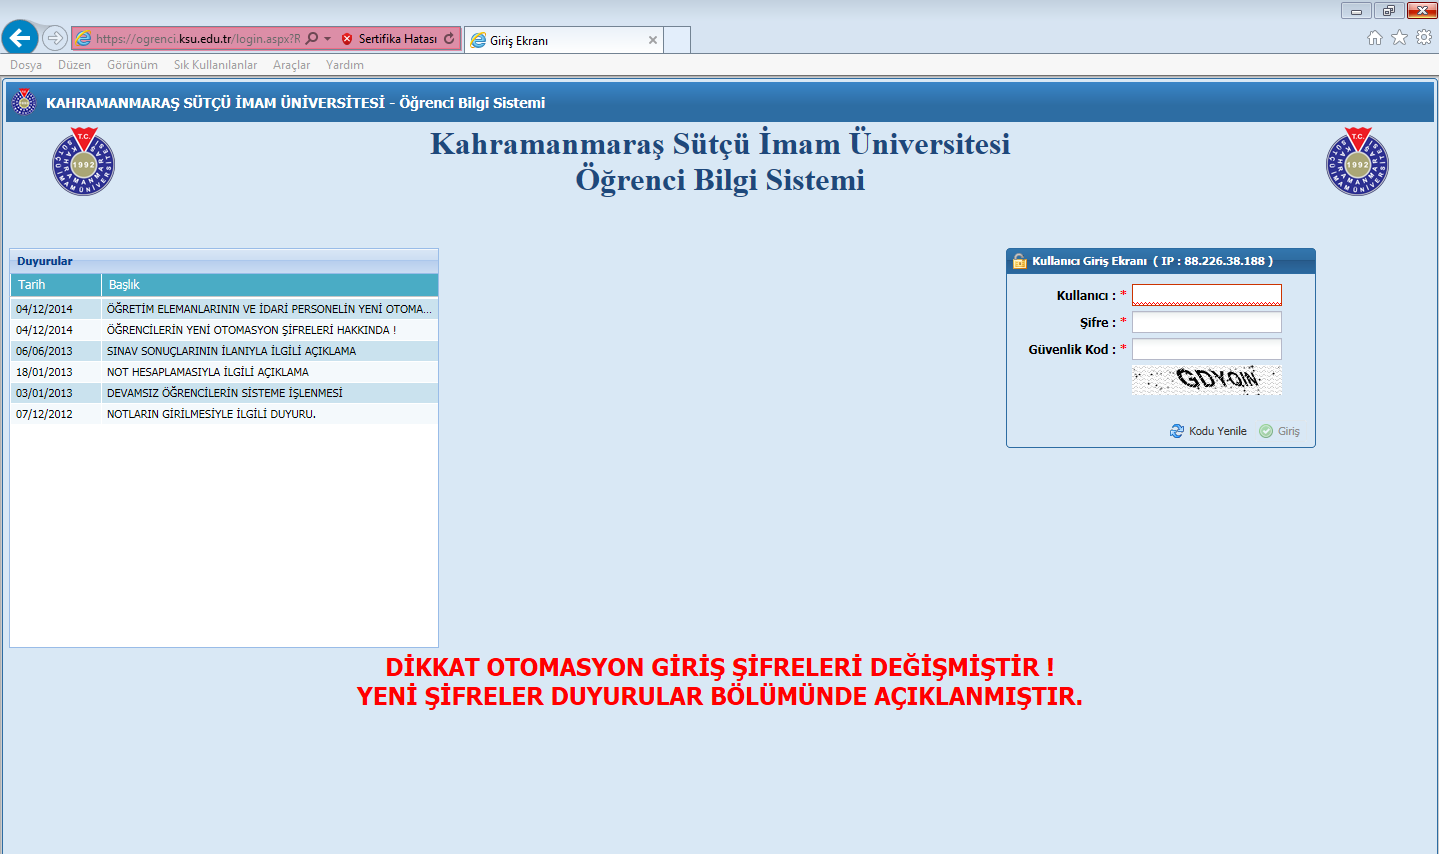Open the Yardım menu
Screen dimensions: 1439x854
click(345, 65)
